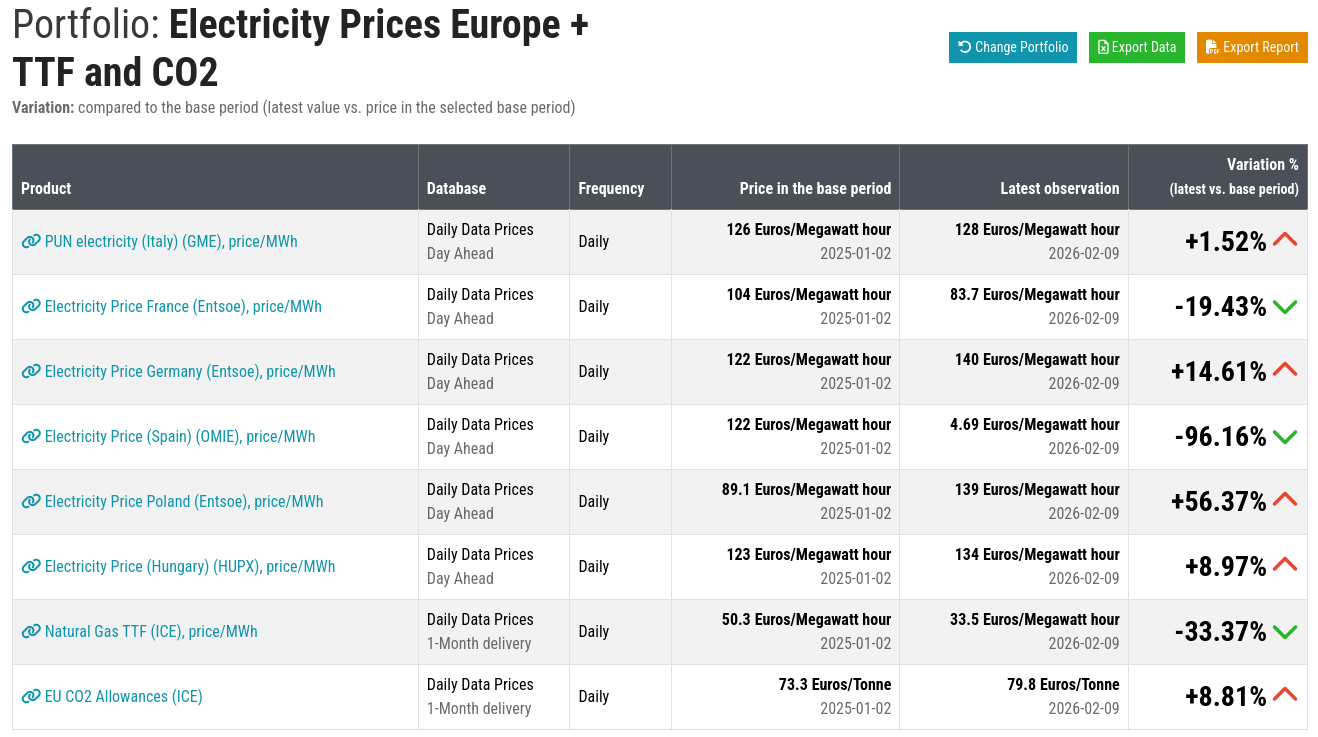Click green down arrow for Spain variation
This screenshot has height=737, width=1318.
[1285, 437]
